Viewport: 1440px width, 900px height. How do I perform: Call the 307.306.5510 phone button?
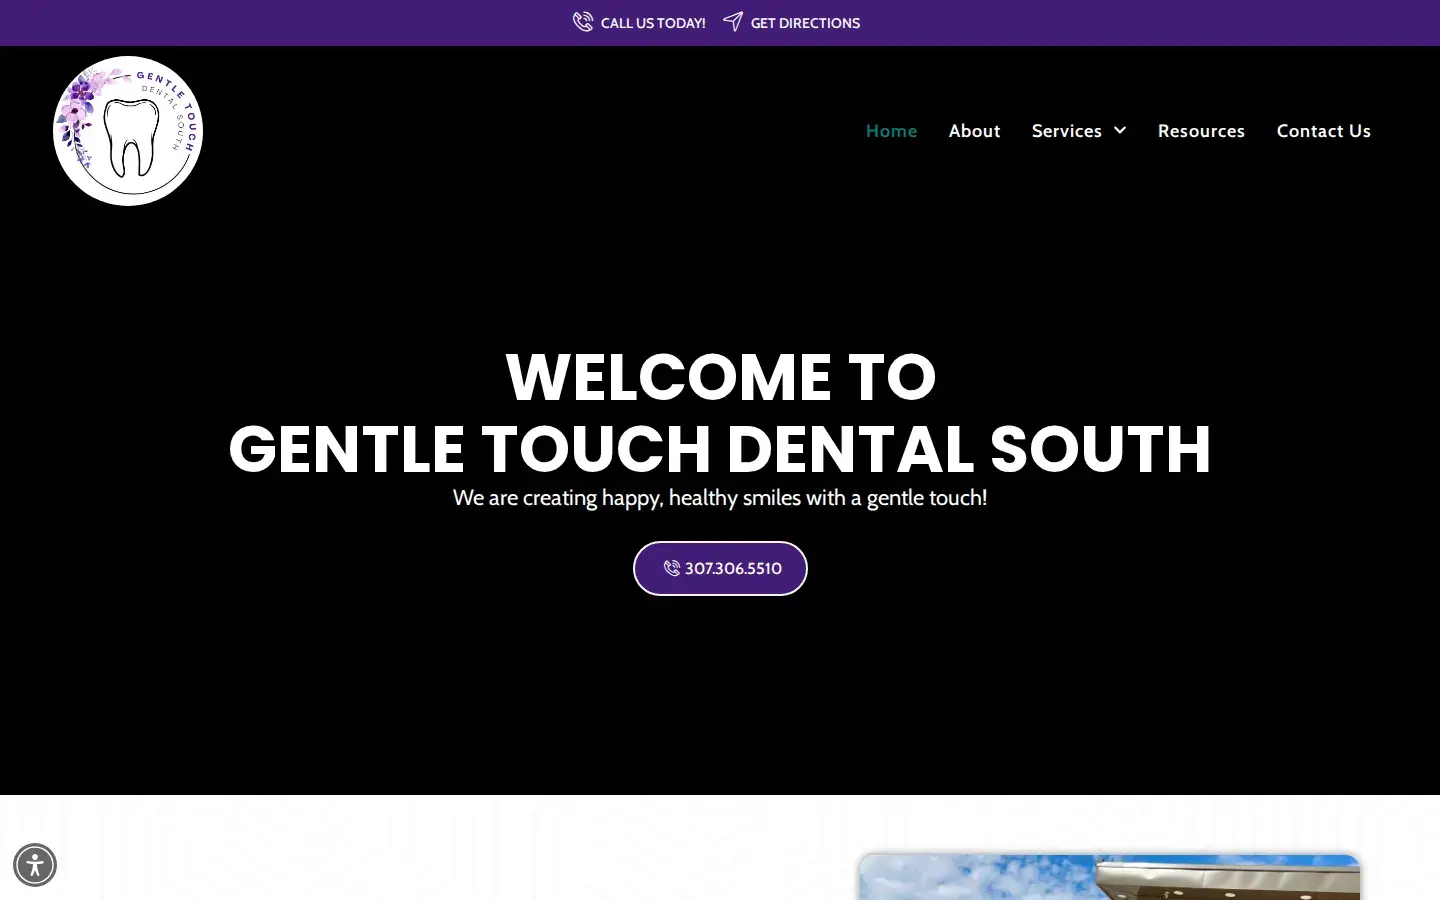click(720, 568)
